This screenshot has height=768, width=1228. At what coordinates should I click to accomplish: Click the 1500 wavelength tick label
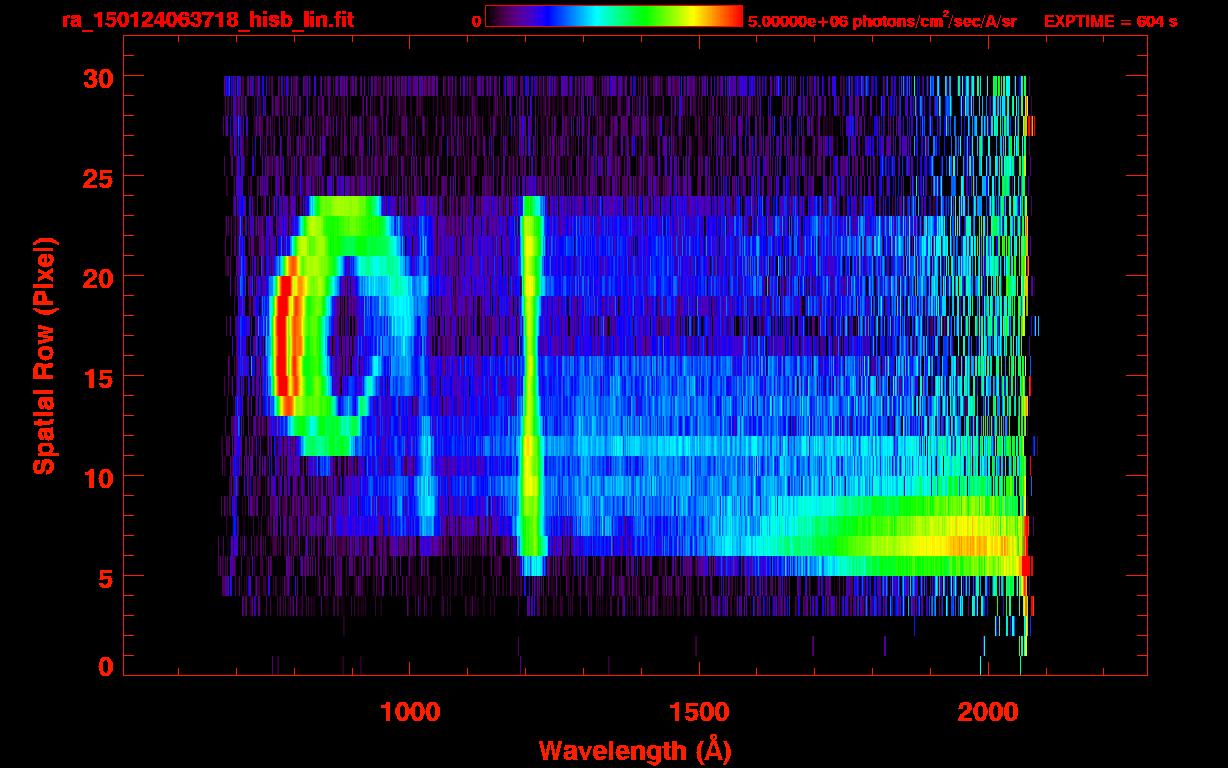click(x=698, y=712)
